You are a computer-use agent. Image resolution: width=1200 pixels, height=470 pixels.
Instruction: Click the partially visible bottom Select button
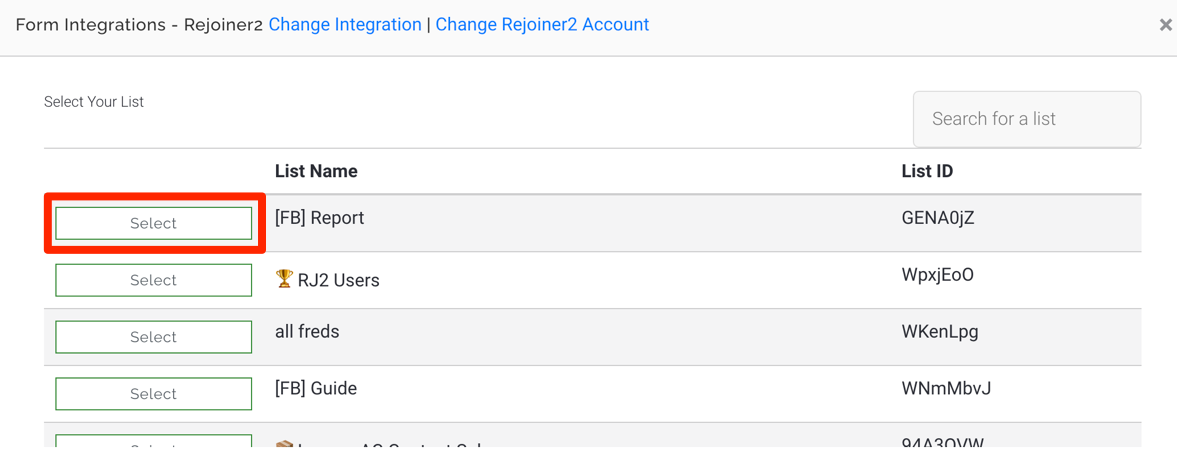(x=153, y=441)
